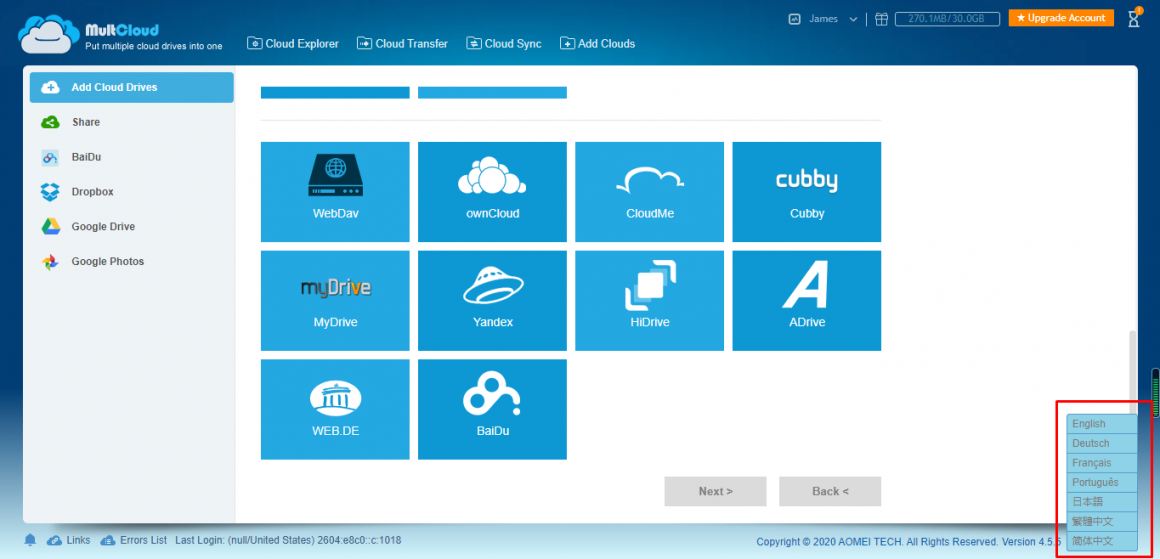1160x559 pixels.
Task: Select Français language option
Action: (x=1102, y=463)
